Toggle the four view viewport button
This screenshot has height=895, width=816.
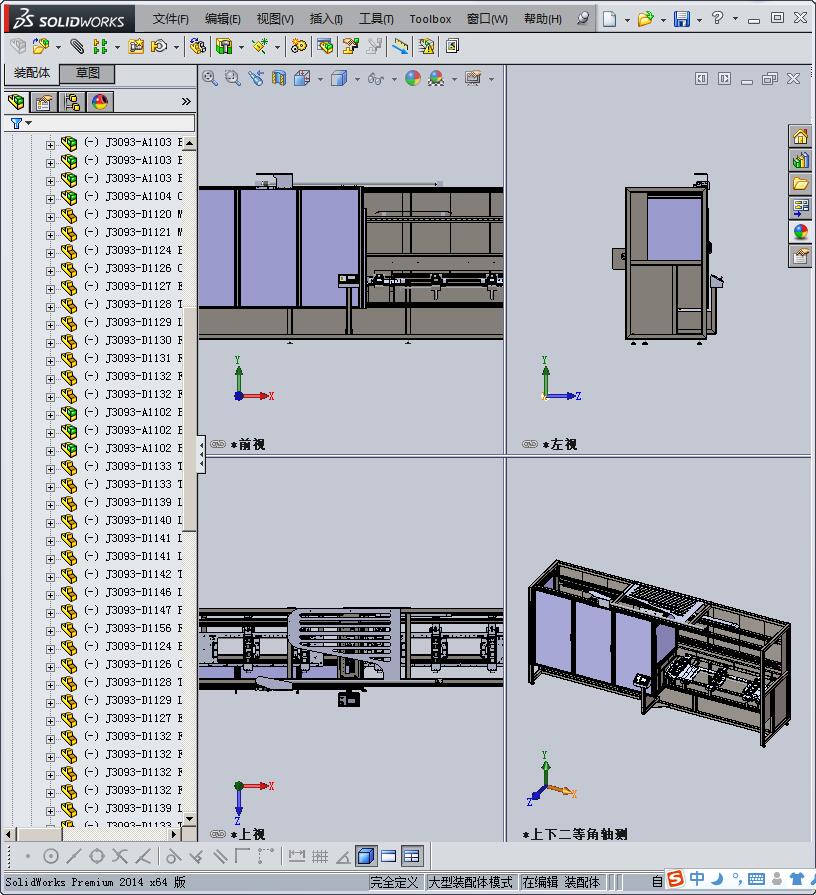pos(411,856)
